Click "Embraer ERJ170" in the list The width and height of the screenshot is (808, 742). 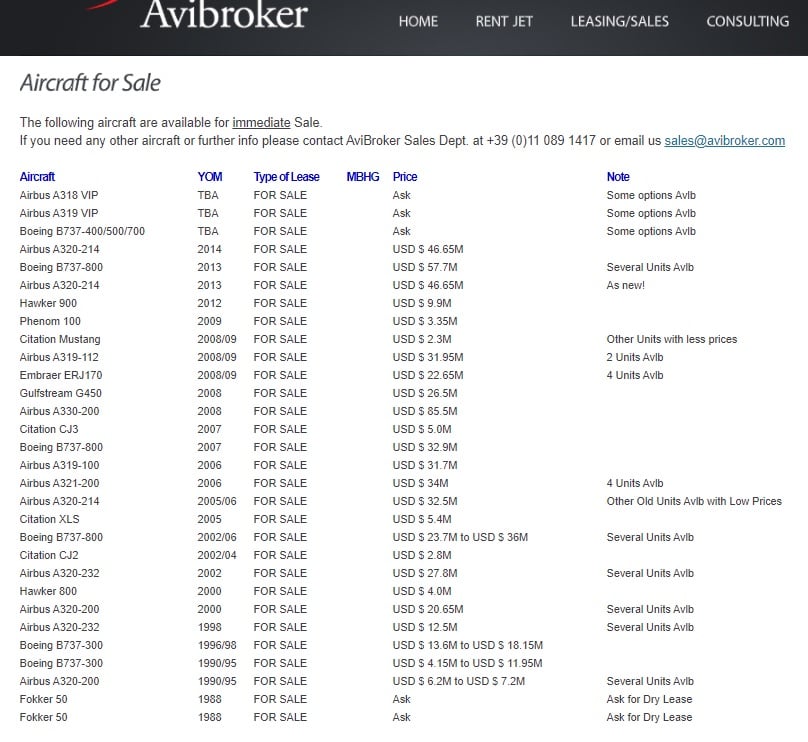point(61,376)
